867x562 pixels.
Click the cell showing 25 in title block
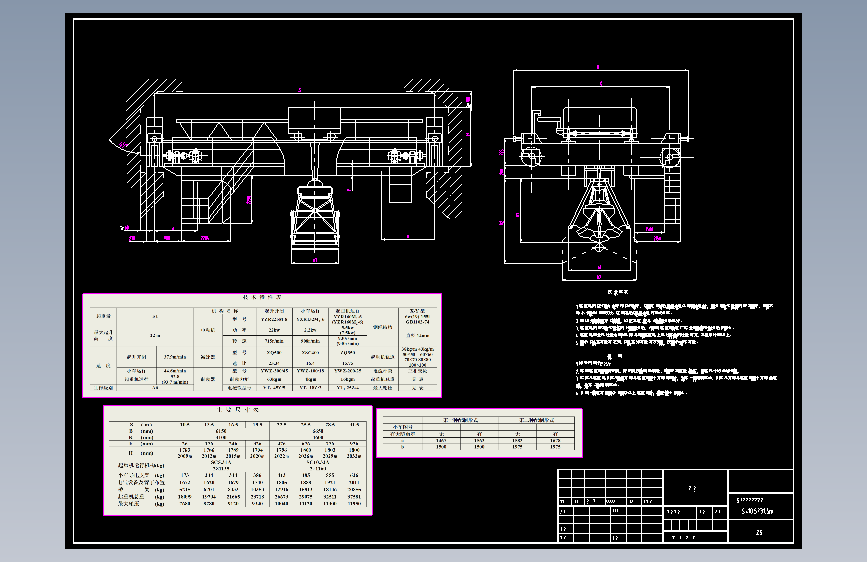tap(761, 532)
